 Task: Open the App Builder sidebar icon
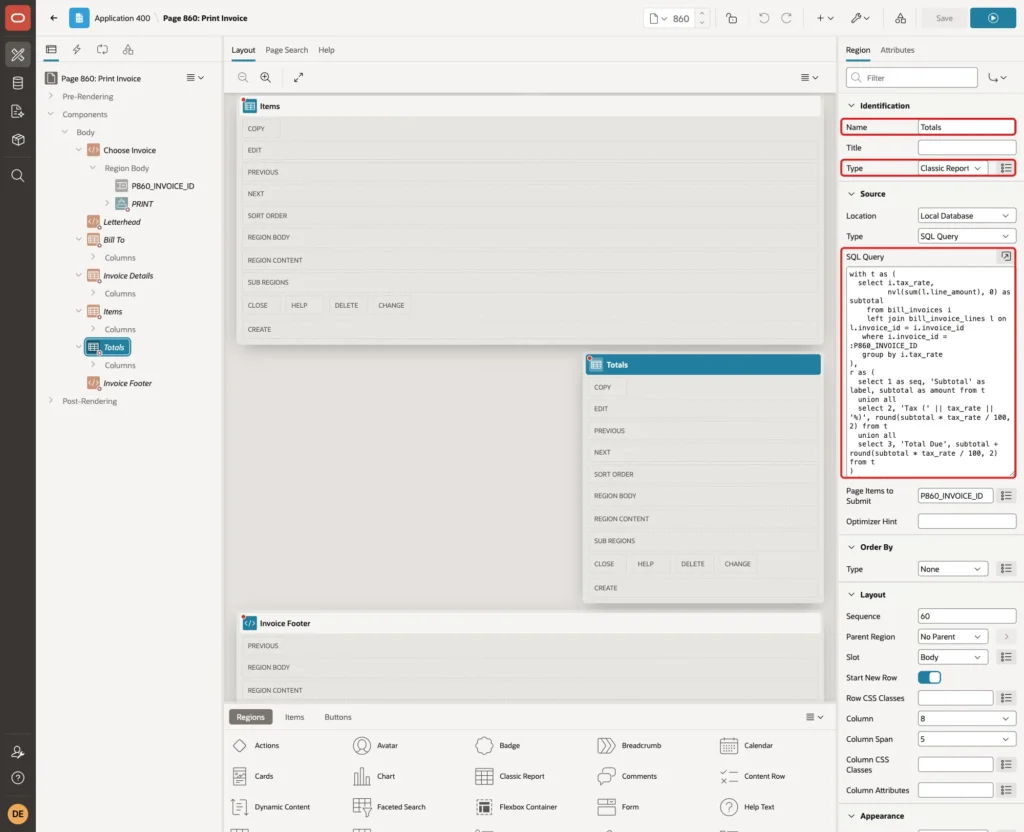point(18,55)
